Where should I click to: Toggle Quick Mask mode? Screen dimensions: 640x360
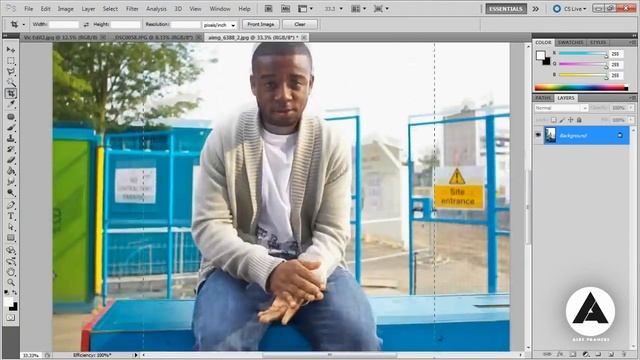(x=11, y=318)
